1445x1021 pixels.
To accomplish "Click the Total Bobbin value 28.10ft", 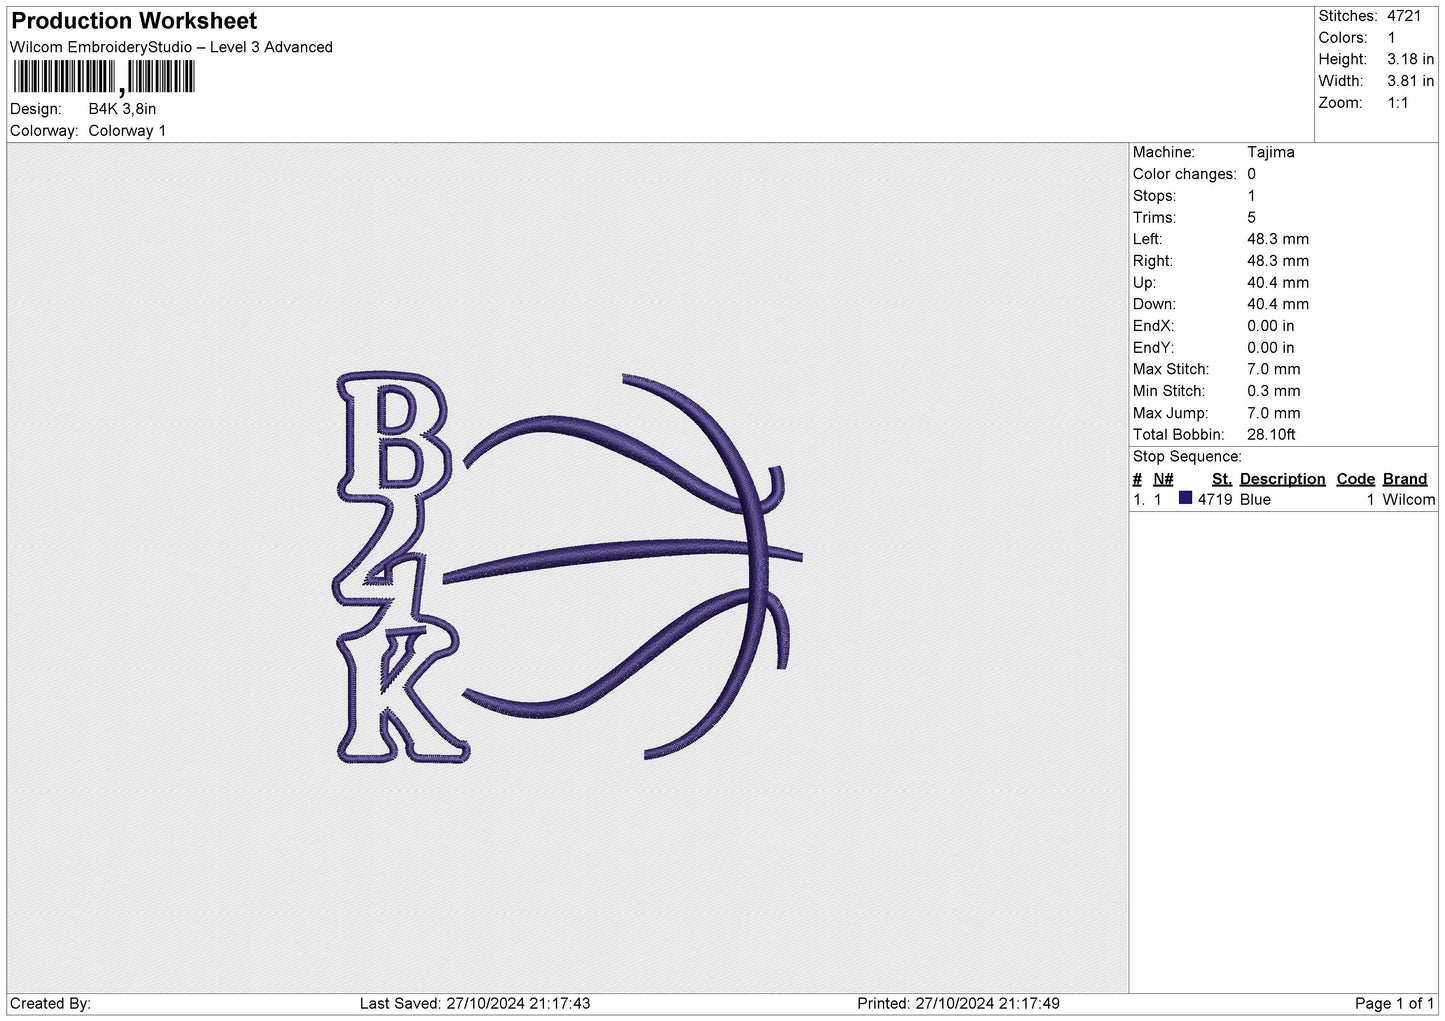I will pyautogui.click(x=1271, y=435).
